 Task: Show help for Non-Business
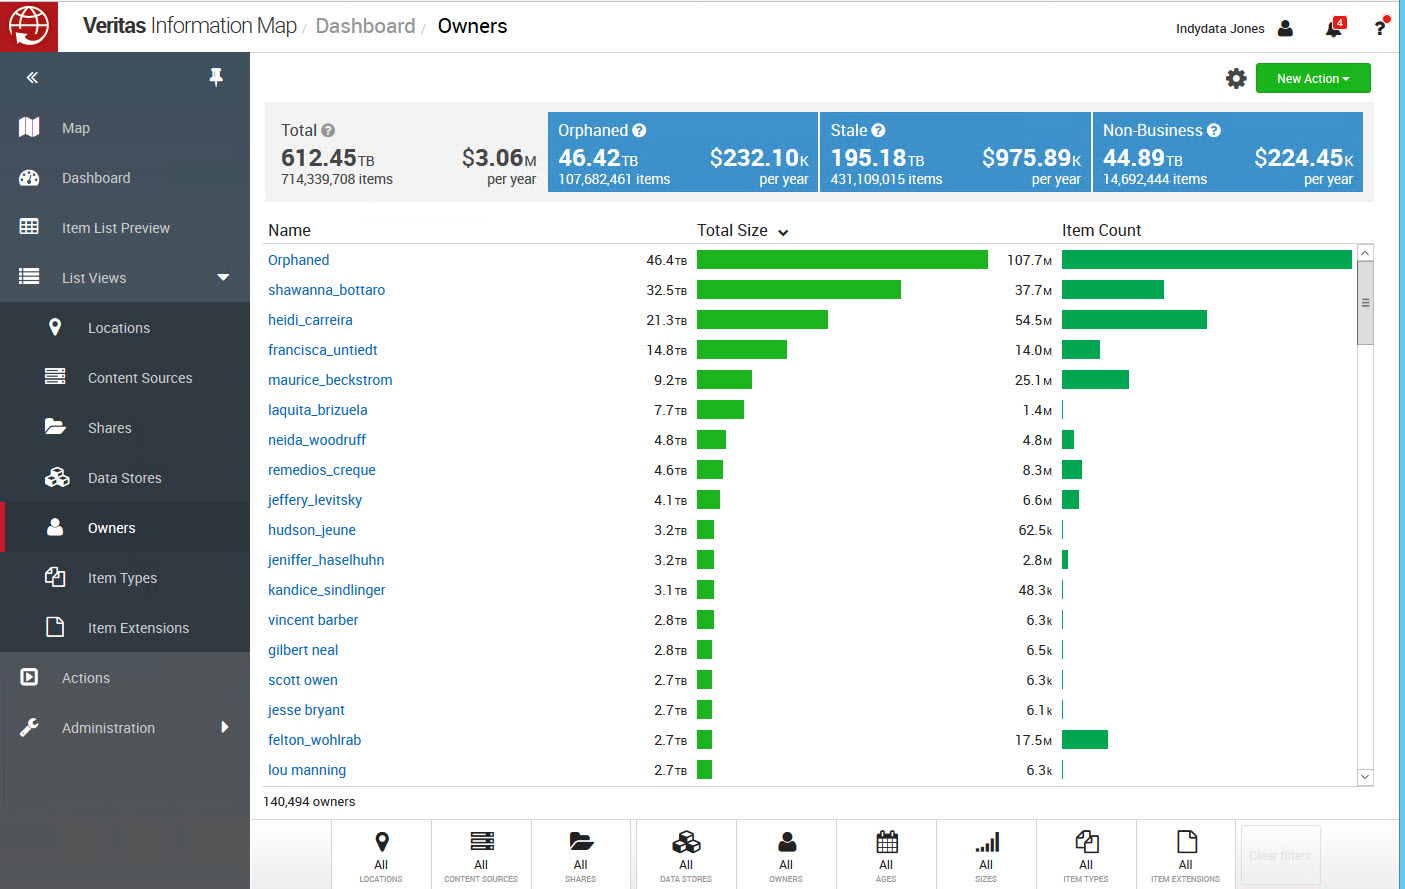(x=1214, y=130)
